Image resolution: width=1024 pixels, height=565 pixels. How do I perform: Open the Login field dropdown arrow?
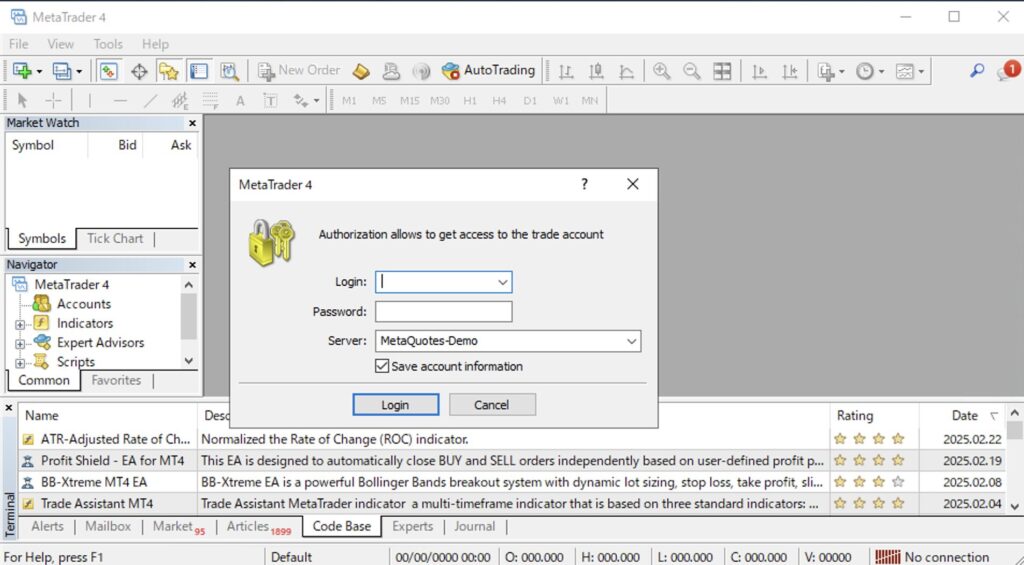pos(502,282)
